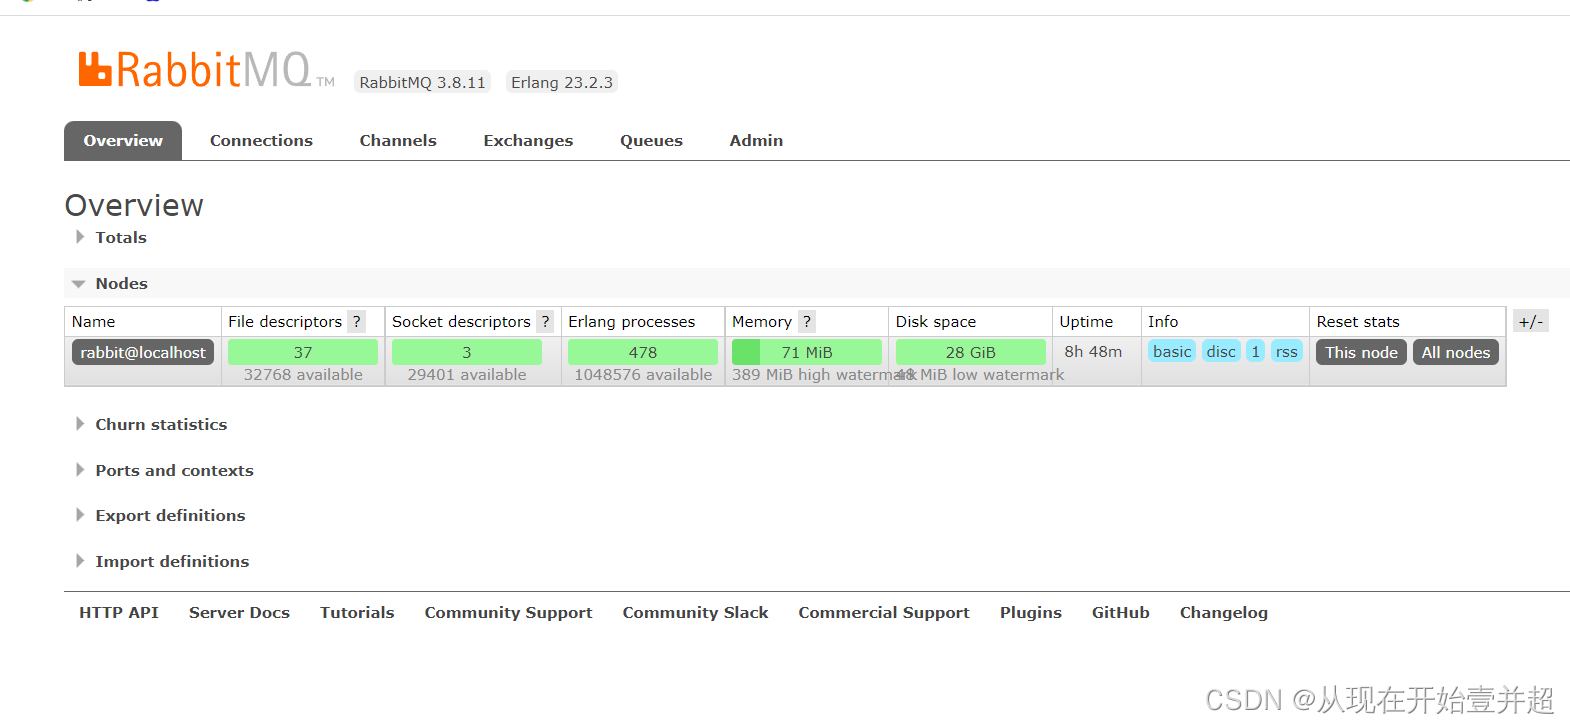Click the Disk space bar 28 GiB
Image resolution: width=1570 pixels, height=724 pixels.
pos(971,352)
